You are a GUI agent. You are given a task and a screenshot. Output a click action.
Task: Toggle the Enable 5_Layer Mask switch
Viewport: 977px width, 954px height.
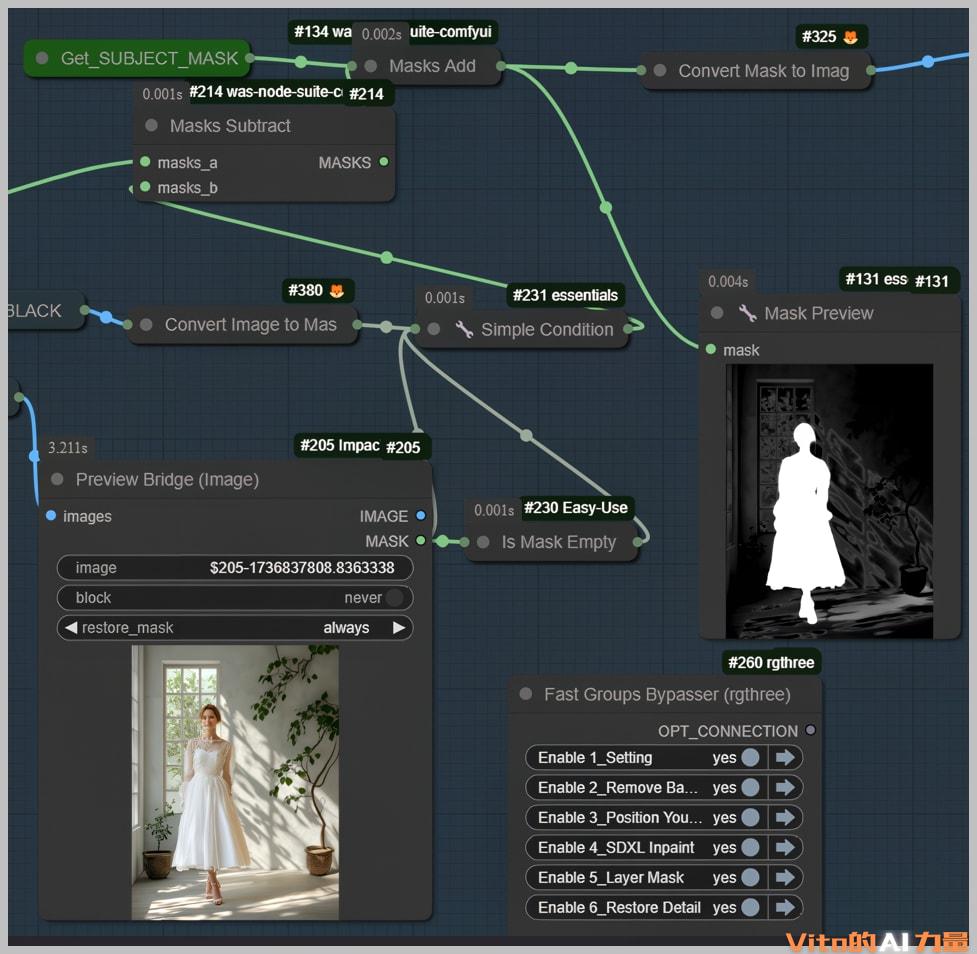[751, 877]
